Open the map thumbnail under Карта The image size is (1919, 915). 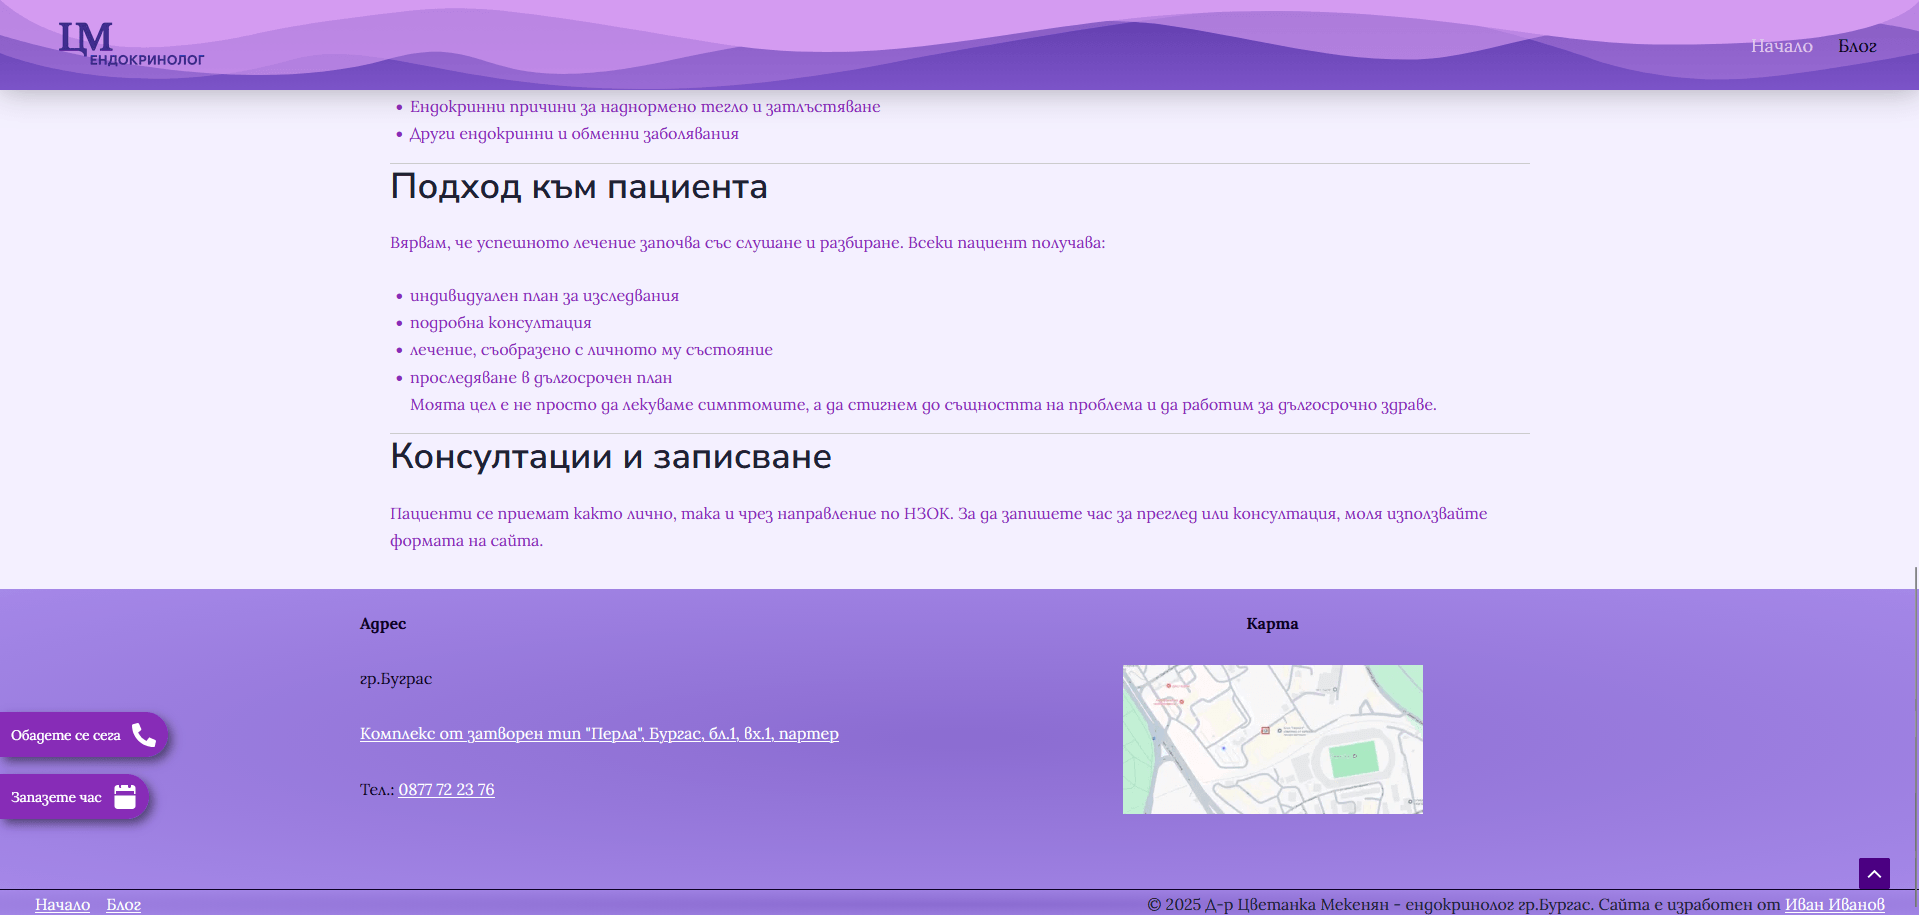click(1272, 739)
